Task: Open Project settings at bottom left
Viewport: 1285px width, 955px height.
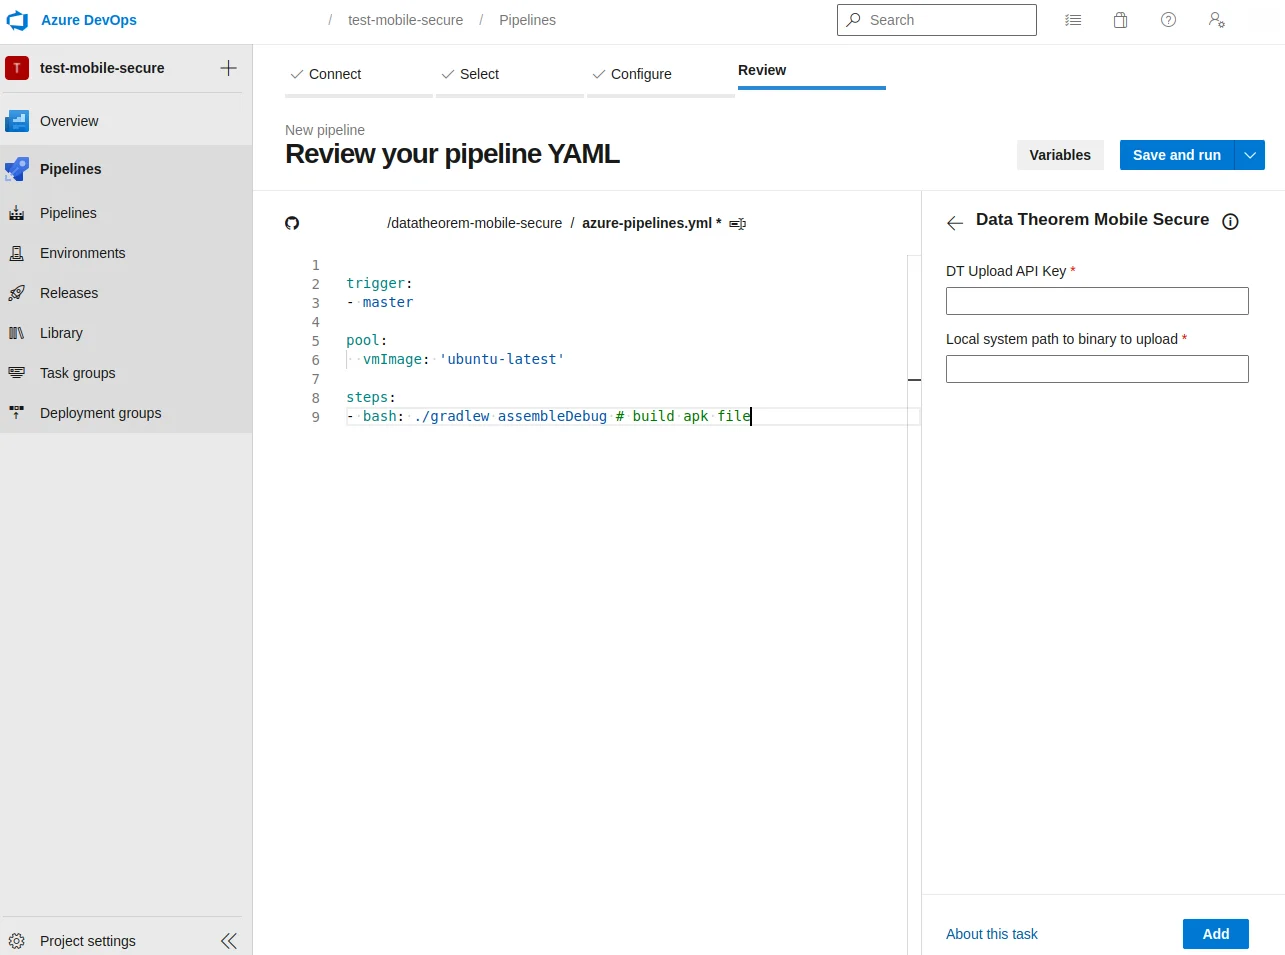Action: click(x=87, y=940)
